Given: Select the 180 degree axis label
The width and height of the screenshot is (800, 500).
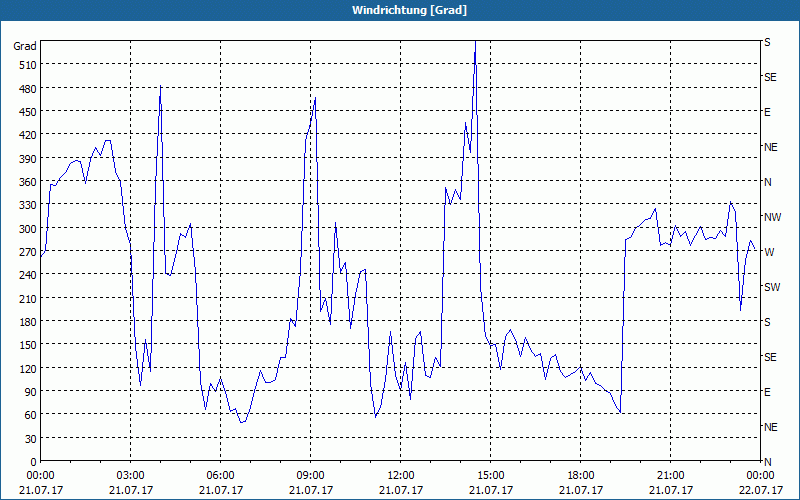Looking at the screenshot, I should [x=28, y=322].
